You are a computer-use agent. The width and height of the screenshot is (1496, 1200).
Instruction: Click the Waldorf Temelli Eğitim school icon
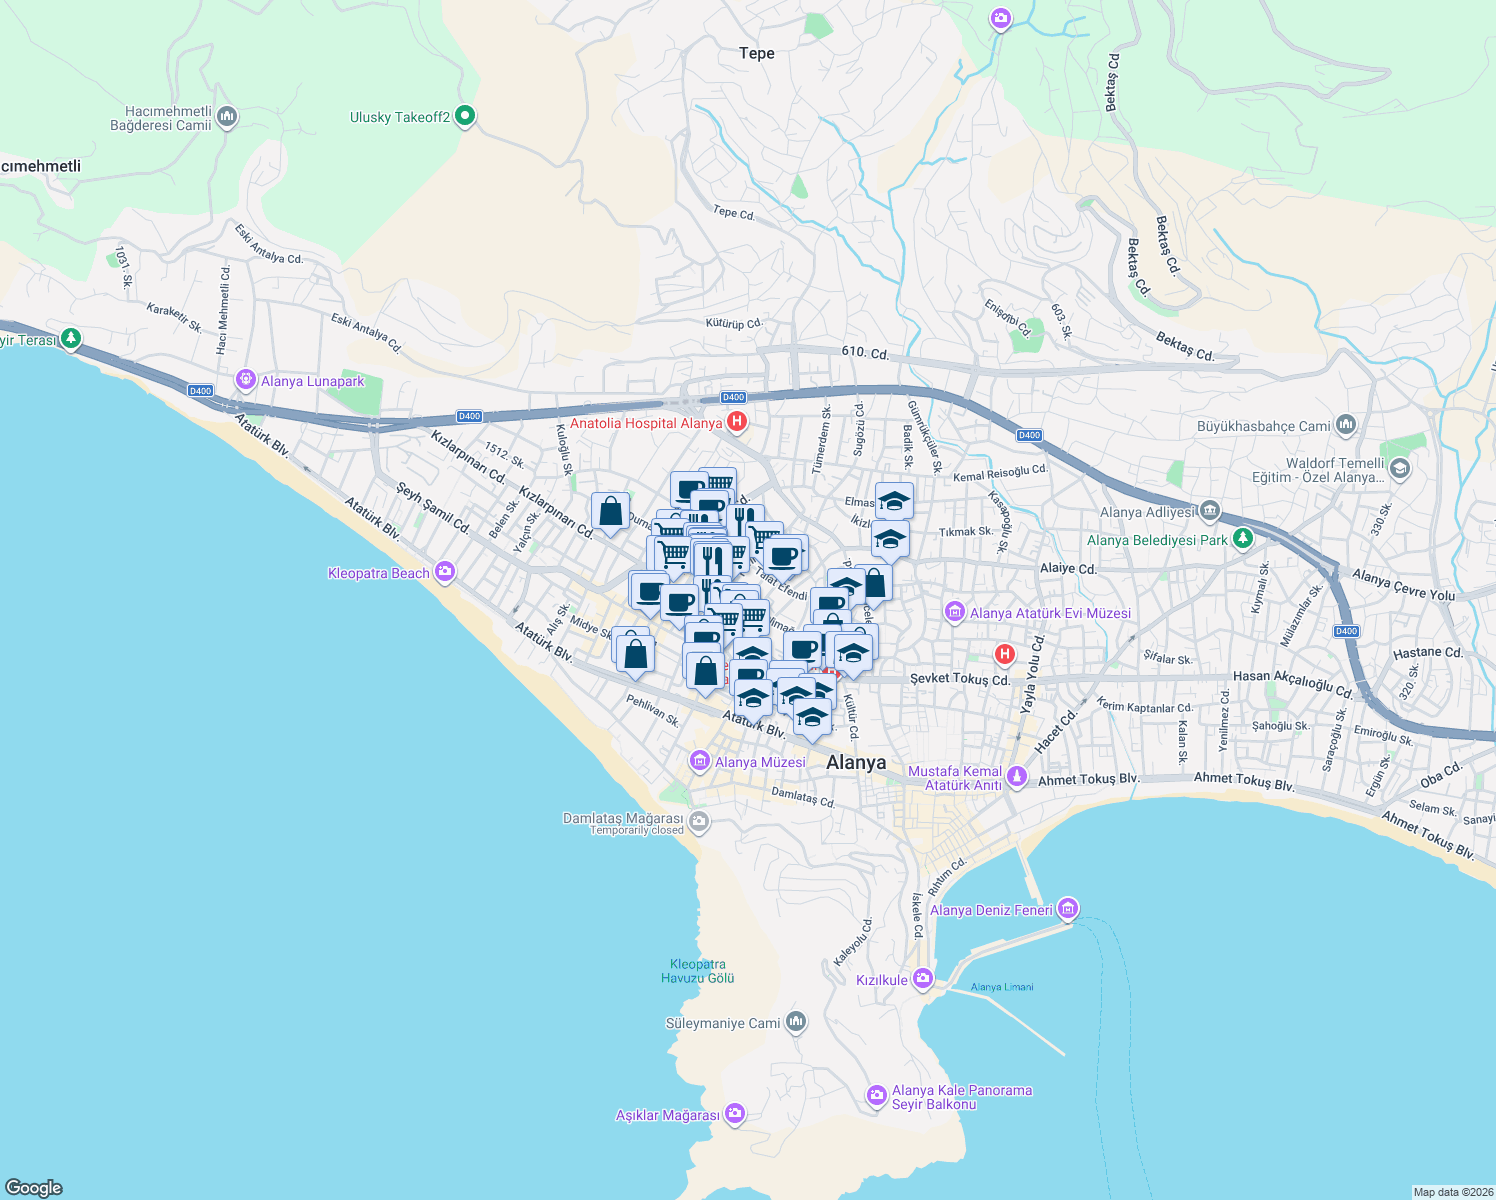(x=1399, y=469)
